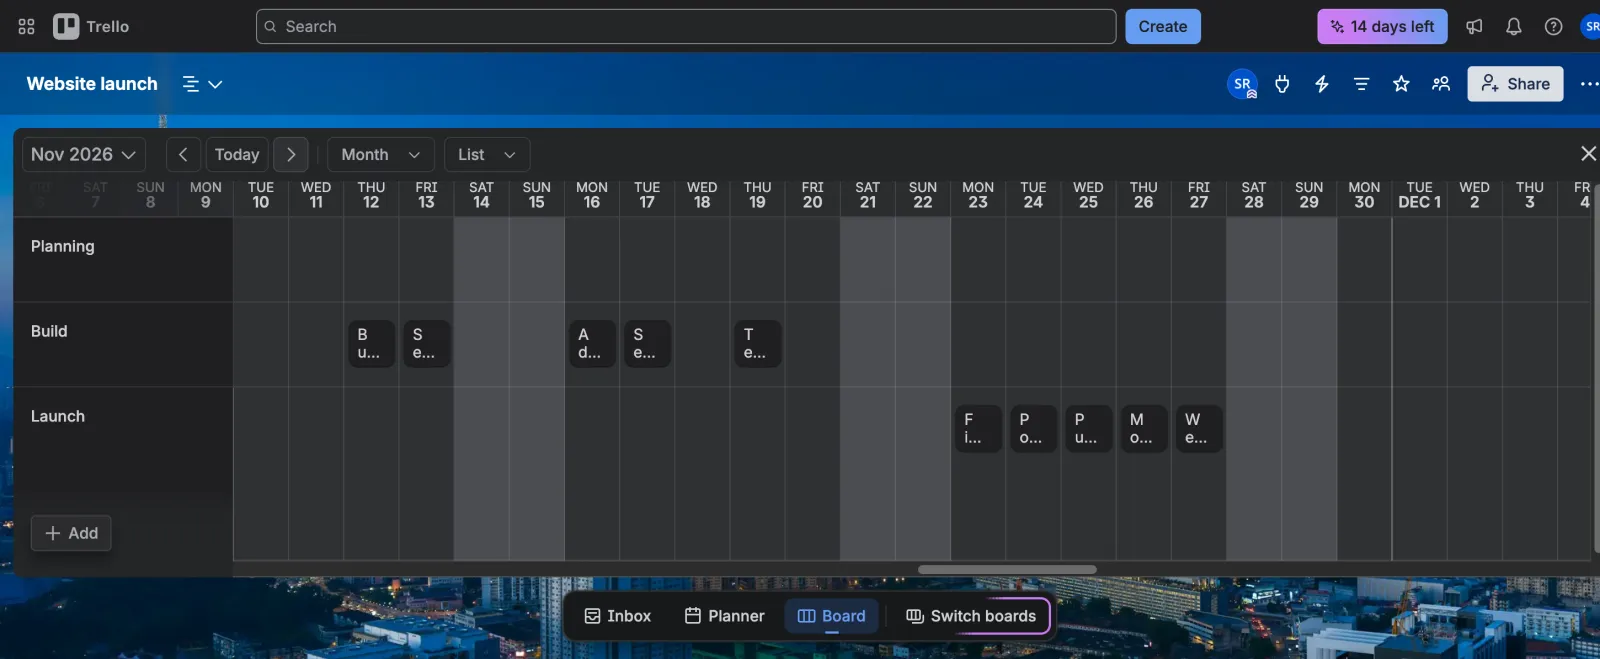Screen dimensions: 1600x659
Task: Open the feedback megaphone icon
Action: (1474, 27)
